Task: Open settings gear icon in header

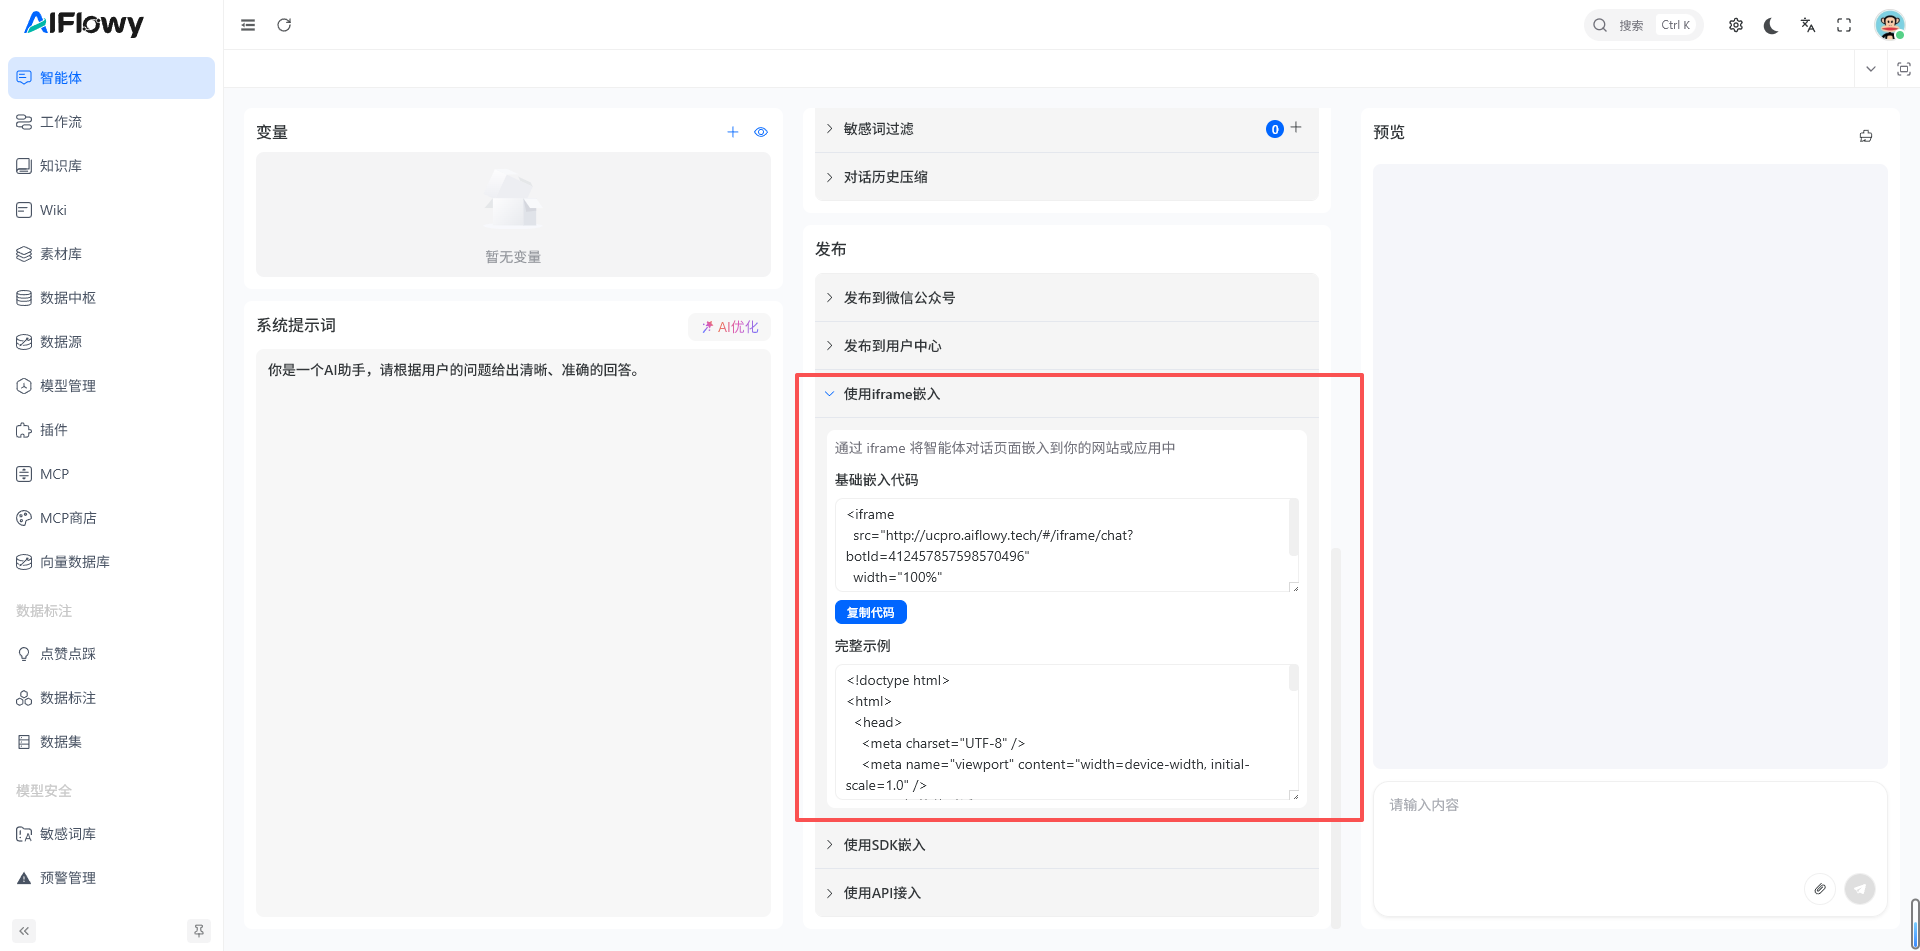Action: (x=1736, y=25)
